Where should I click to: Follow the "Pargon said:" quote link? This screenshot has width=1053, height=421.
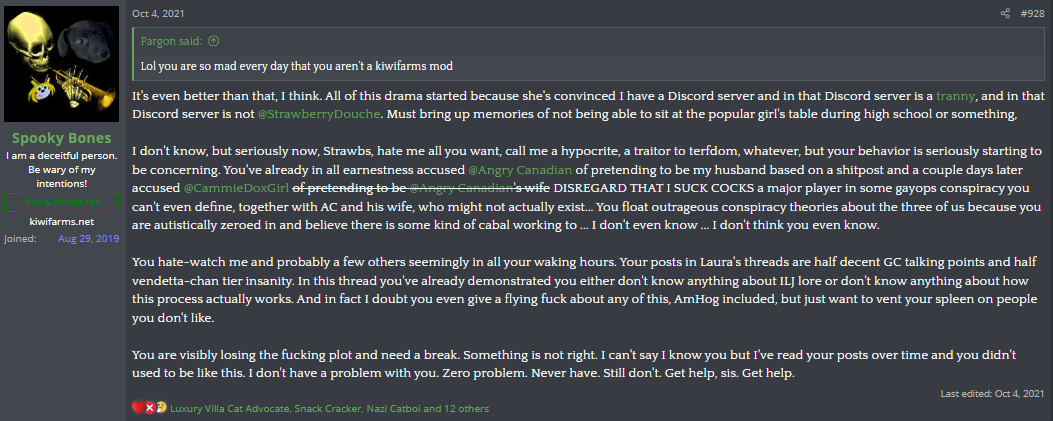[x=173, y=41]
